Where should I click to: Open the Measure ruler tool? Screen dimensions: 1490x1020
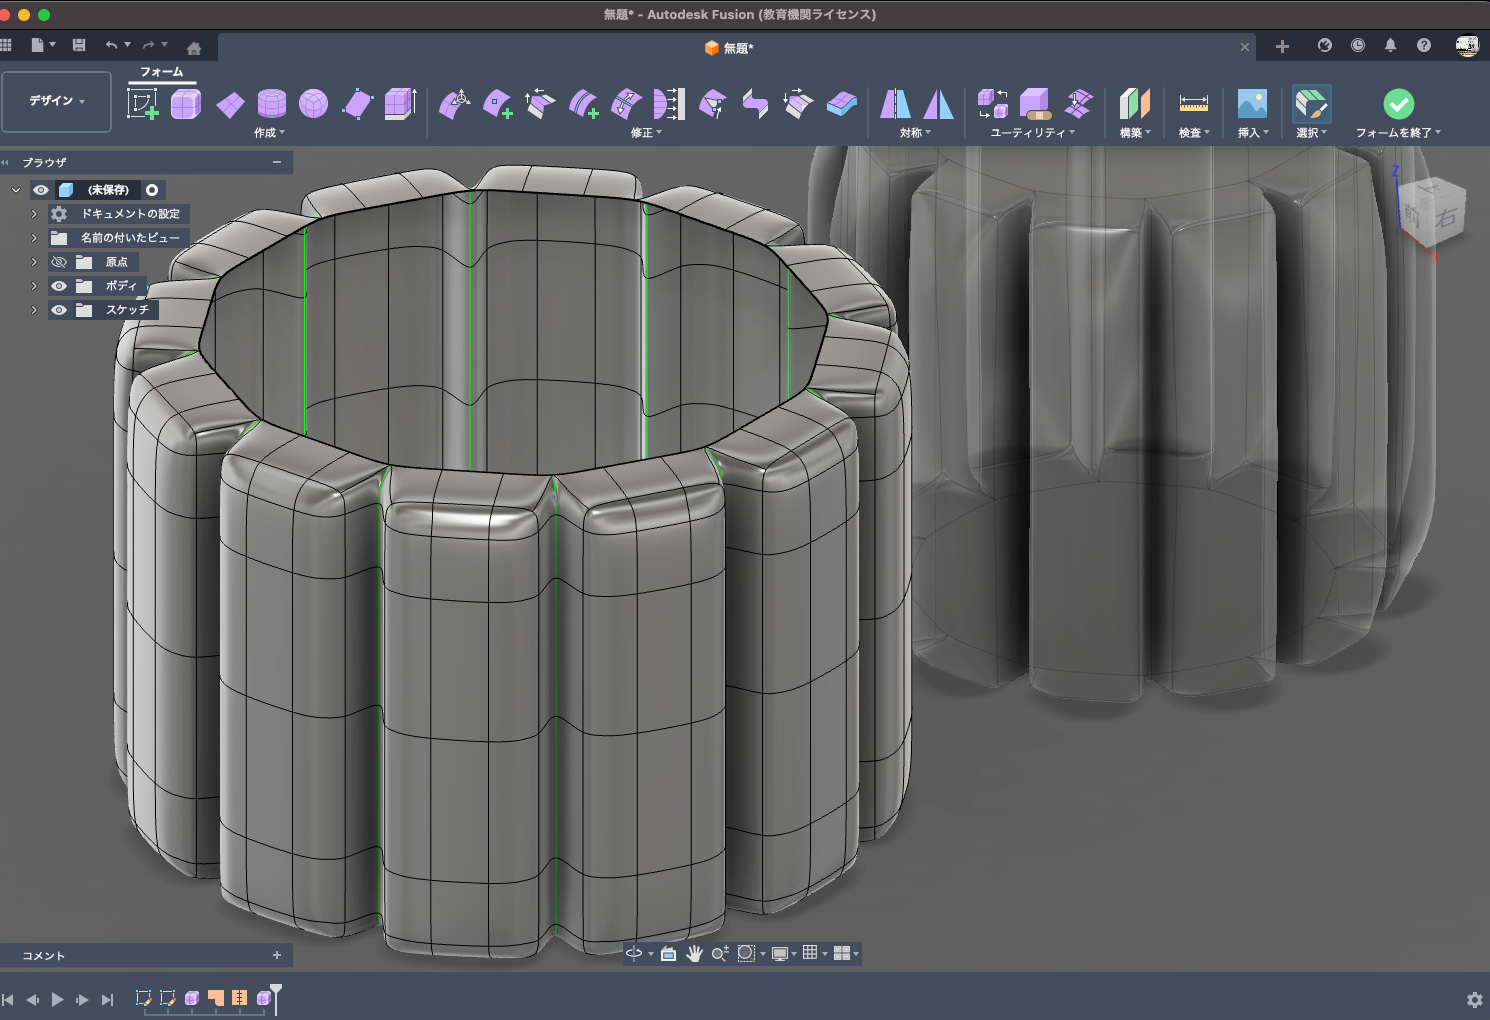point(1193,104)
